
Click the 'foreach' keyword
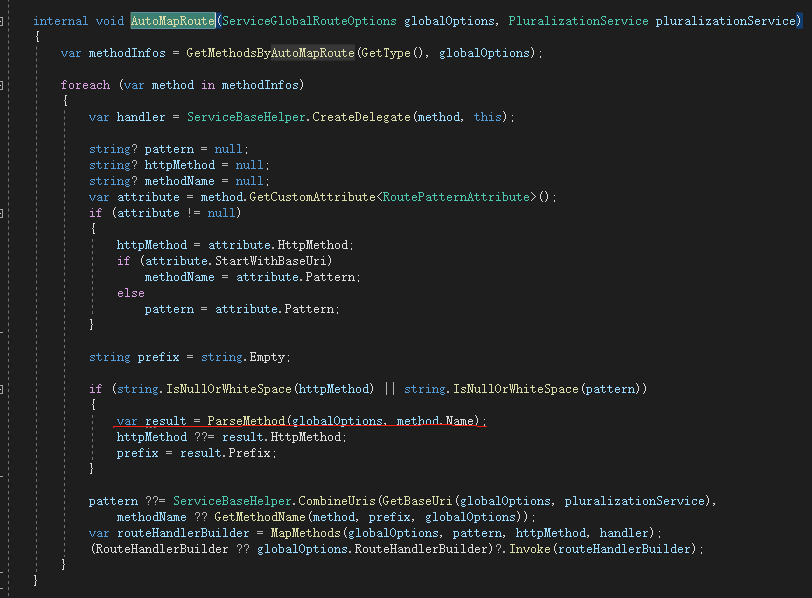click(x=85, y=85)
